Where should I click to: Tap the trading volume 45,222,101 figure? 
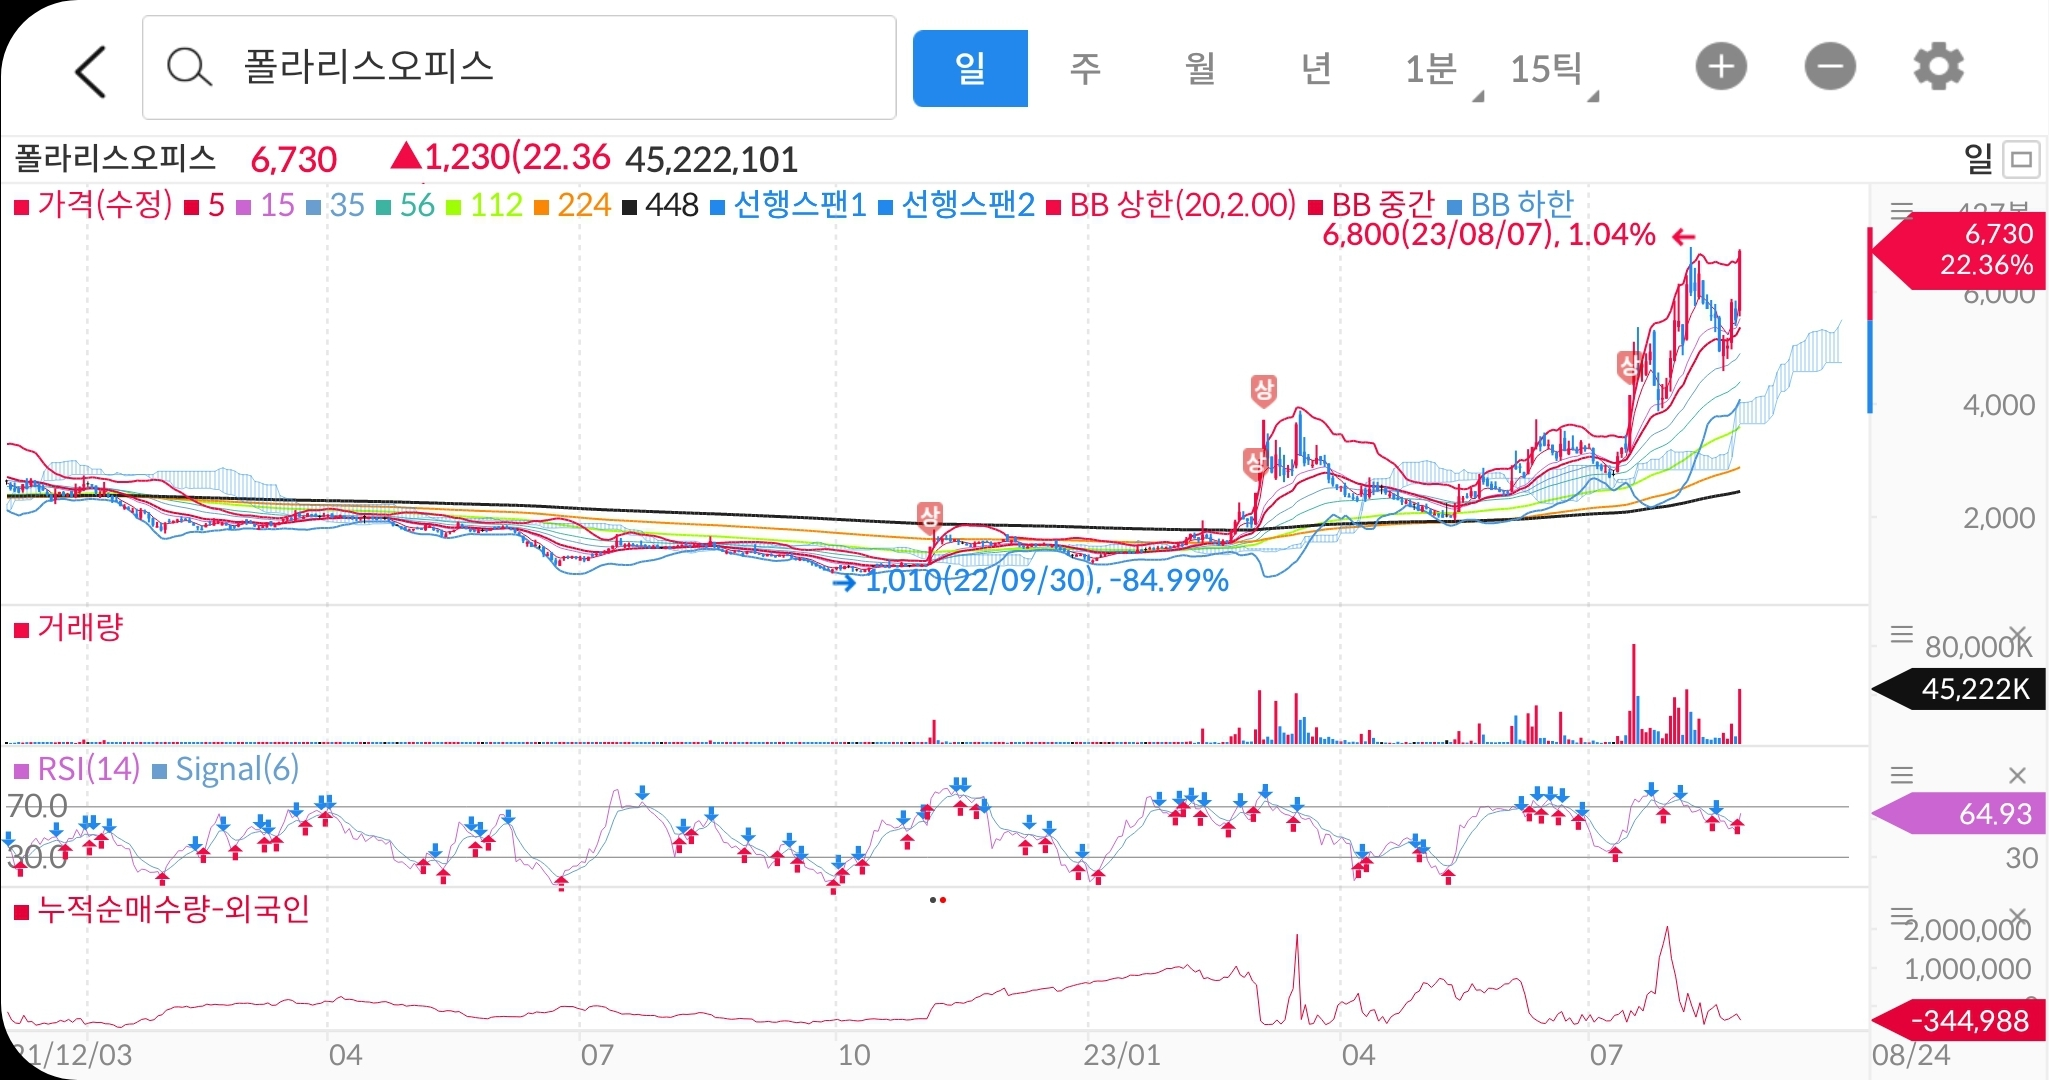(712, 159)
